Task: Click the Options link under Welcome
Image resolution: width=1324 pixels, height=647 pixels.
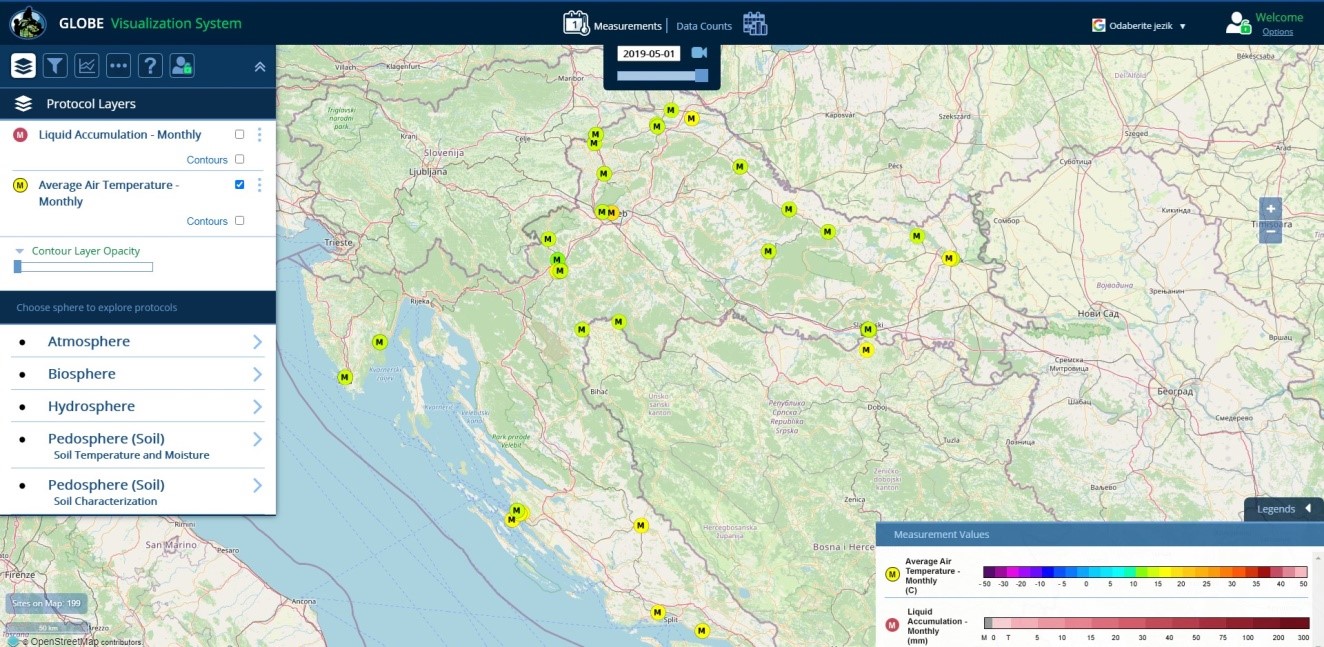Action: [x=1277, y=32]
